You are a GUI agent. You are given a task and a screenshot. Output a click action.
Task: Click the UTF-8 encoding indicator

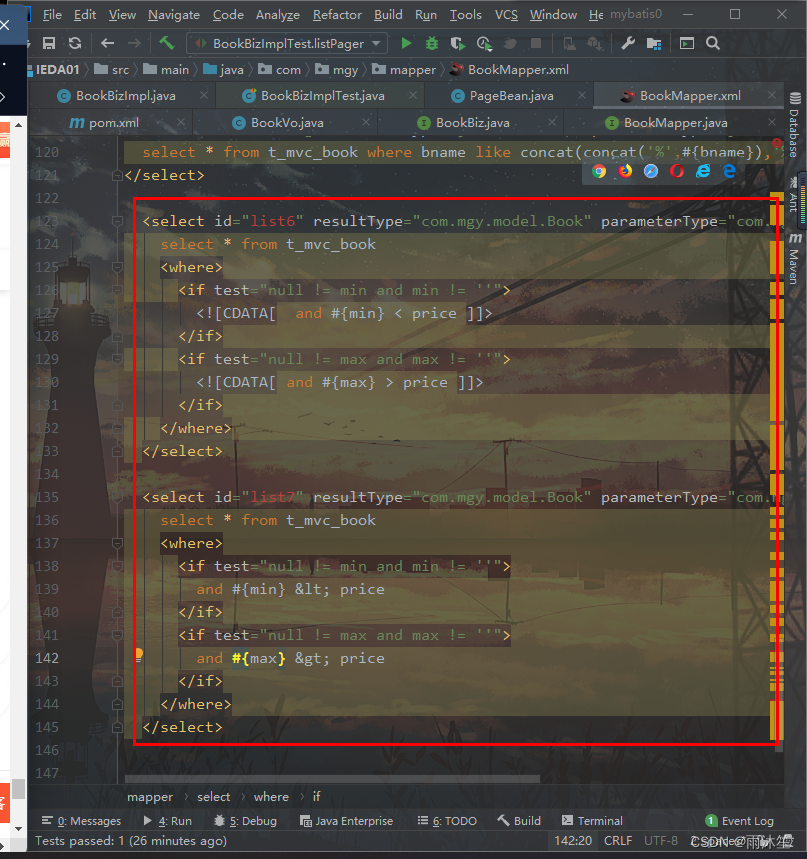tap(661, 840)
